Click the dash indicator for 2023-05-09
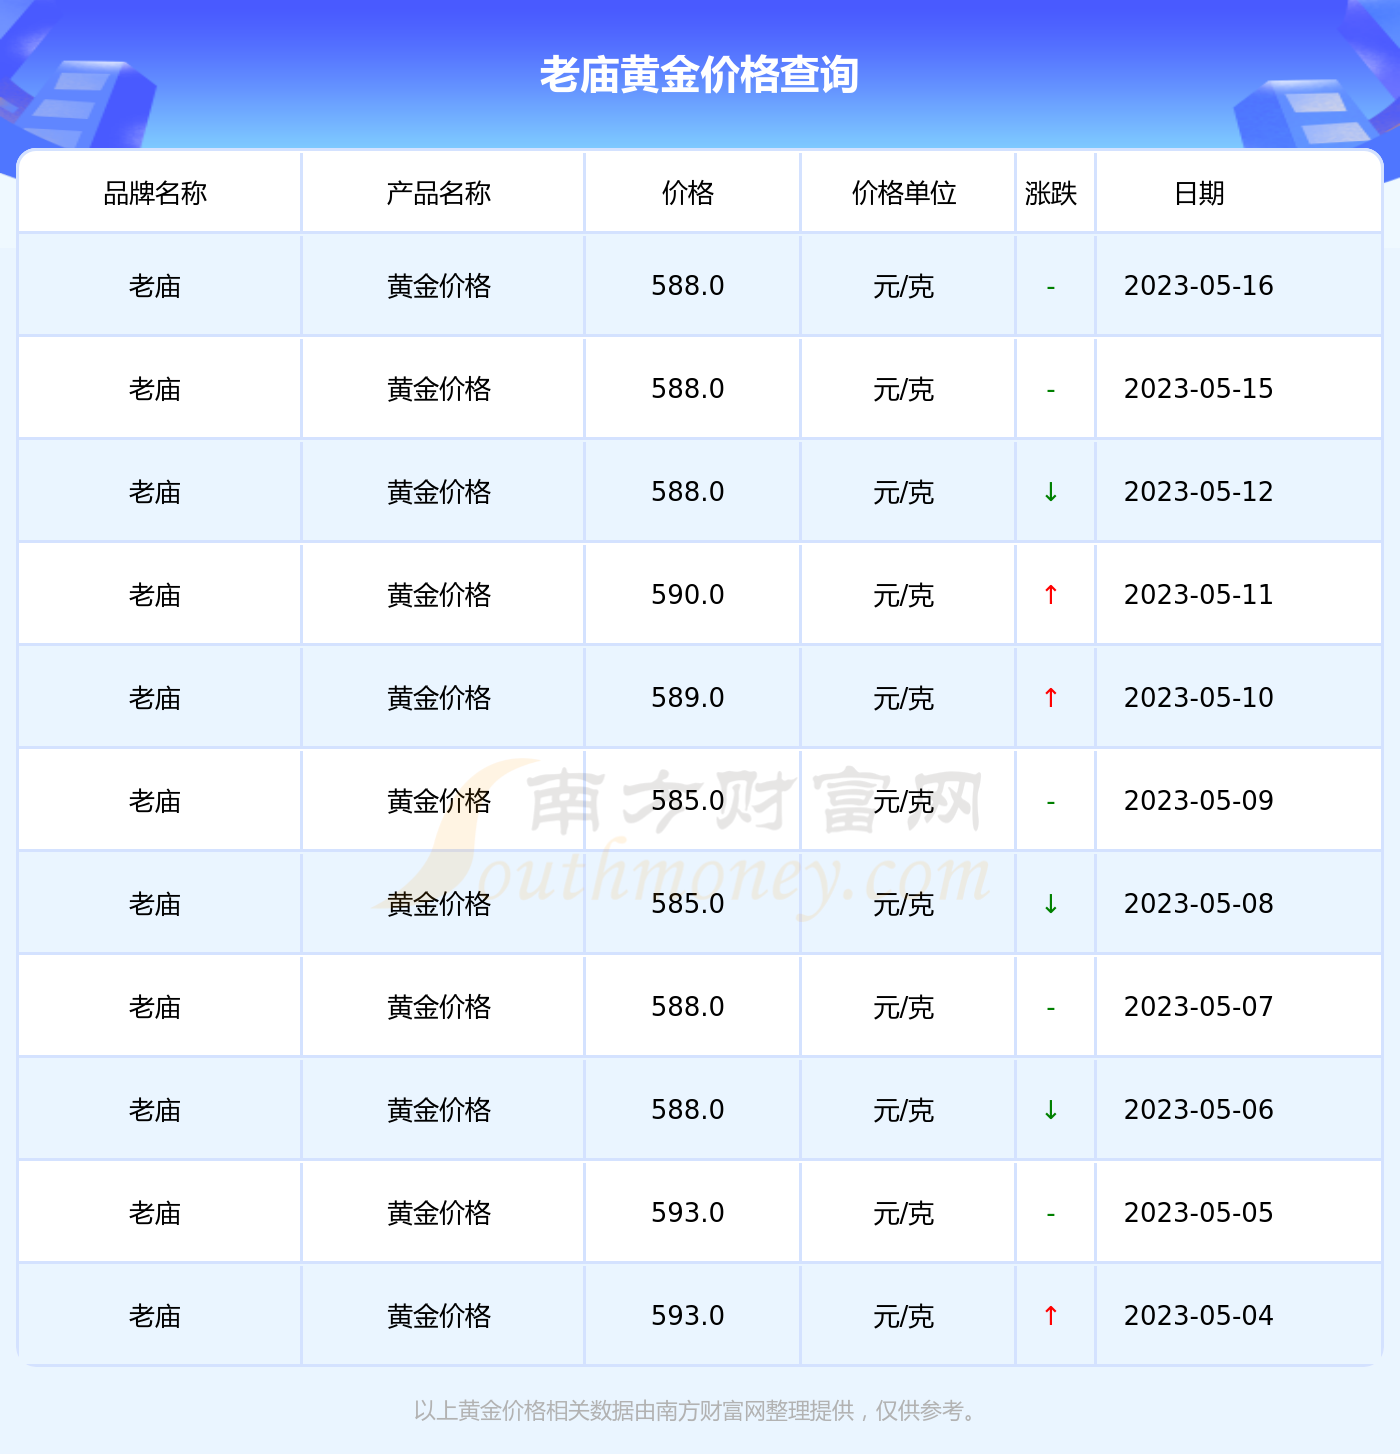 tap(1051, 803)
